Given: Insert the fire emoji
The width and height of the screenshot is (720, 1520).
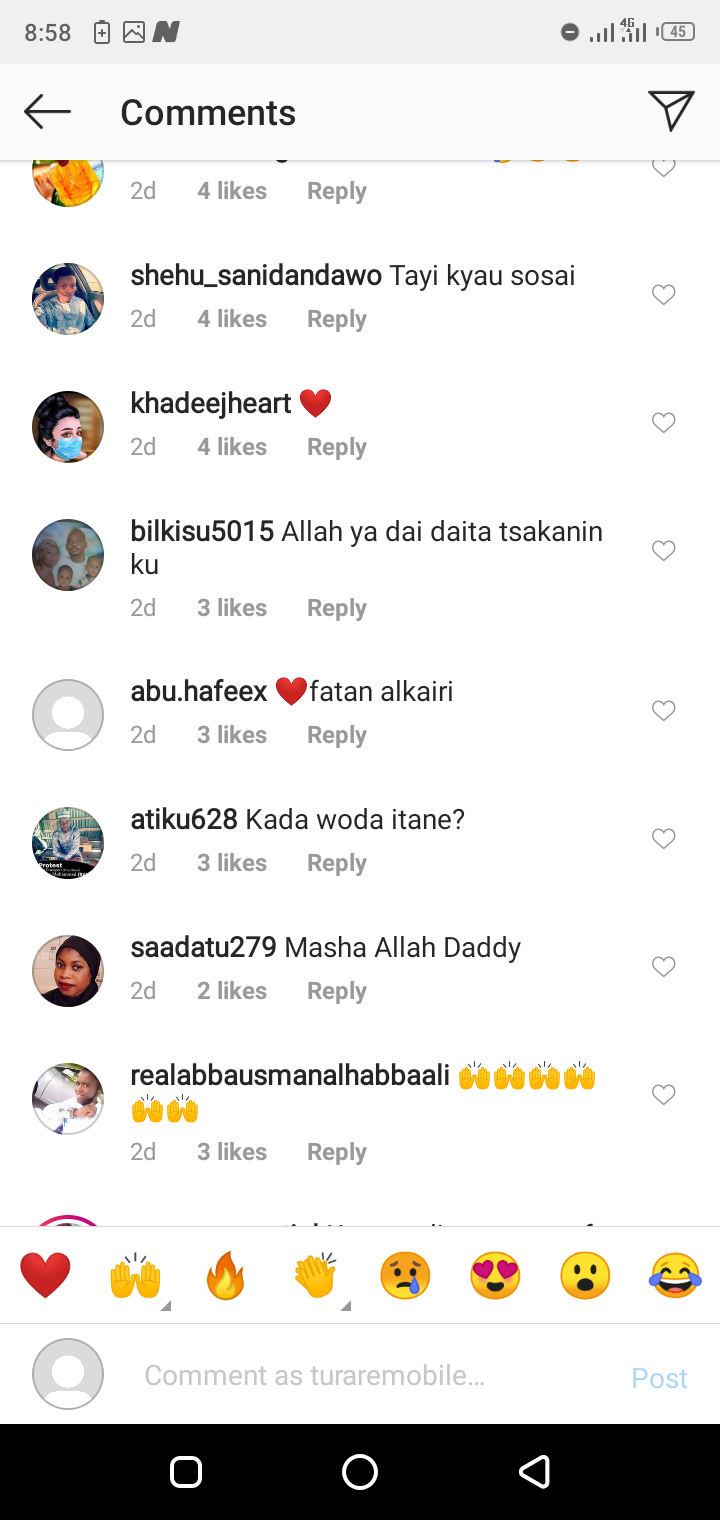Looking at the screenshot, I should (x=225, y=1276).
